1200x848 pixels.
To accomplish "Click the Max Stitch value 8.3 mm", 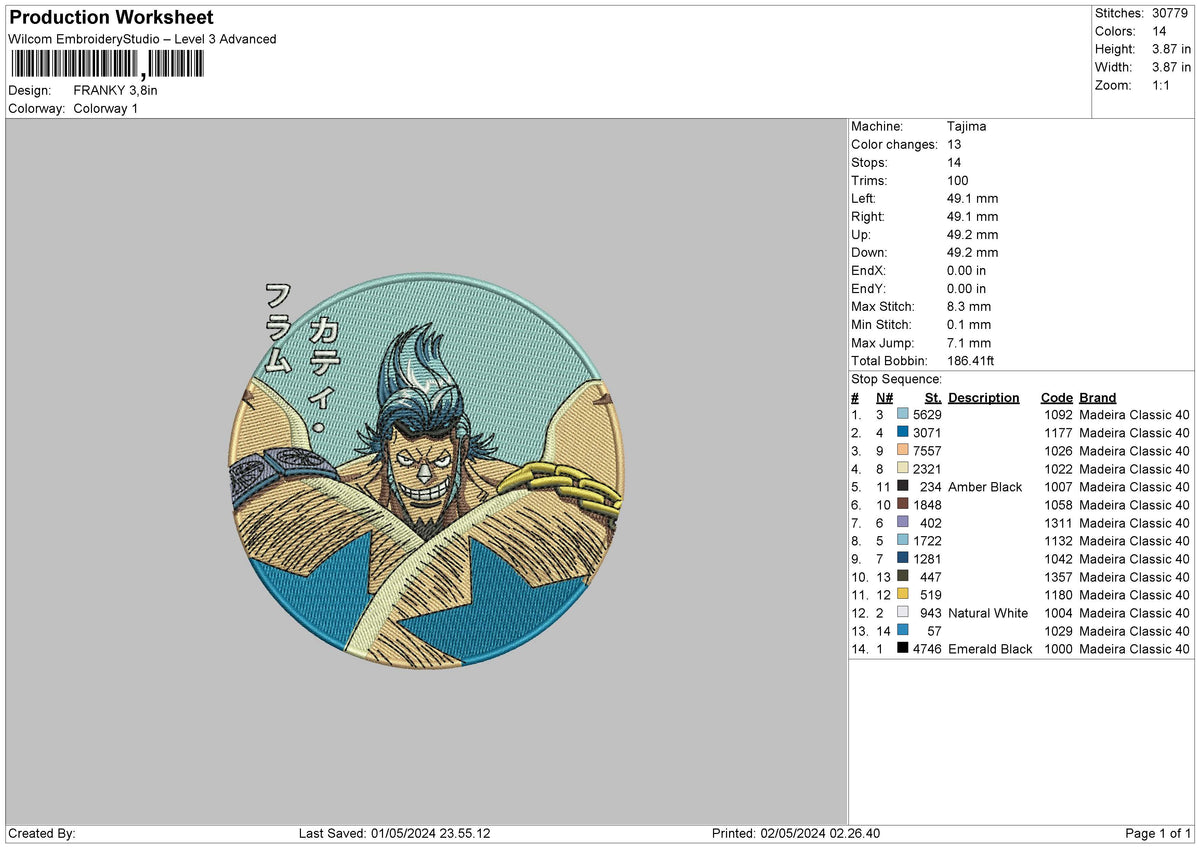I will pyautogui.click(x=969, y=306).
